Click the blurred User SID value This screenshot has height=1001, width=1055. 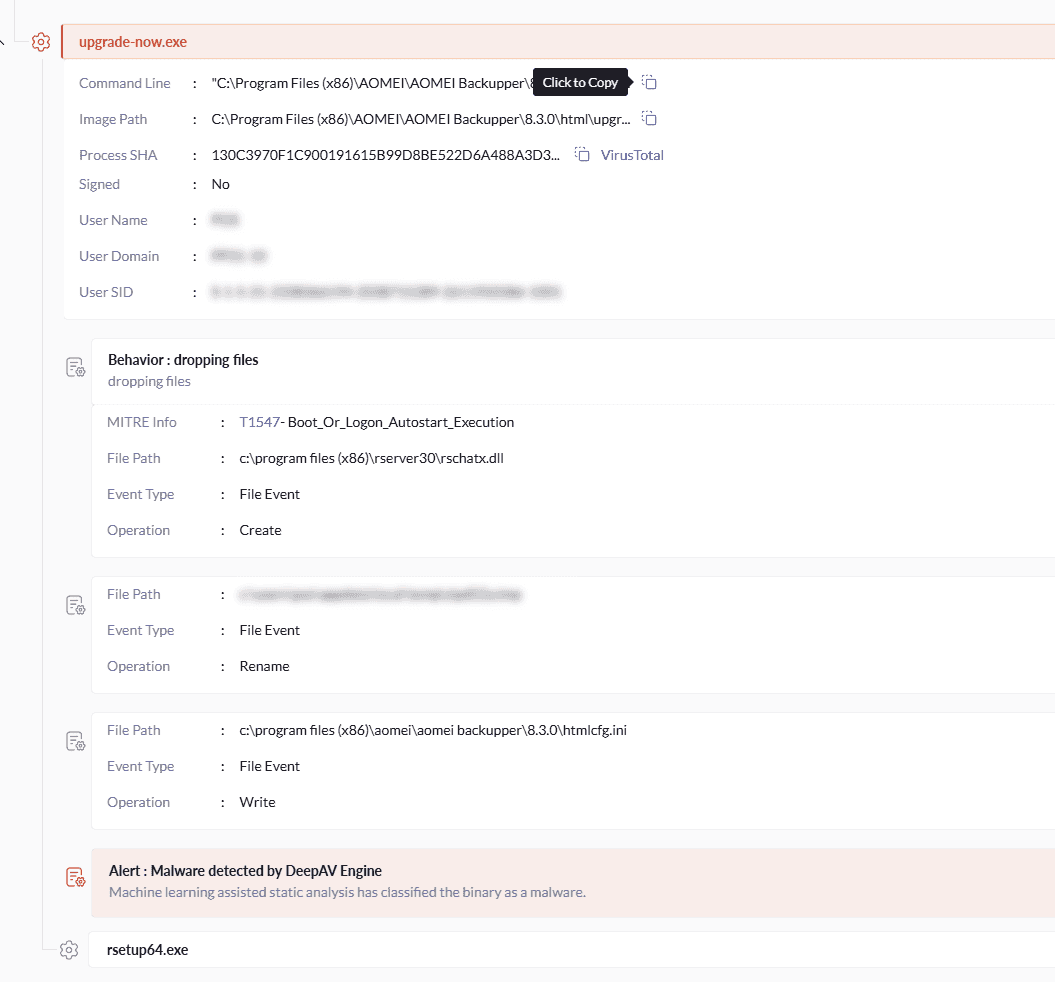386,292
